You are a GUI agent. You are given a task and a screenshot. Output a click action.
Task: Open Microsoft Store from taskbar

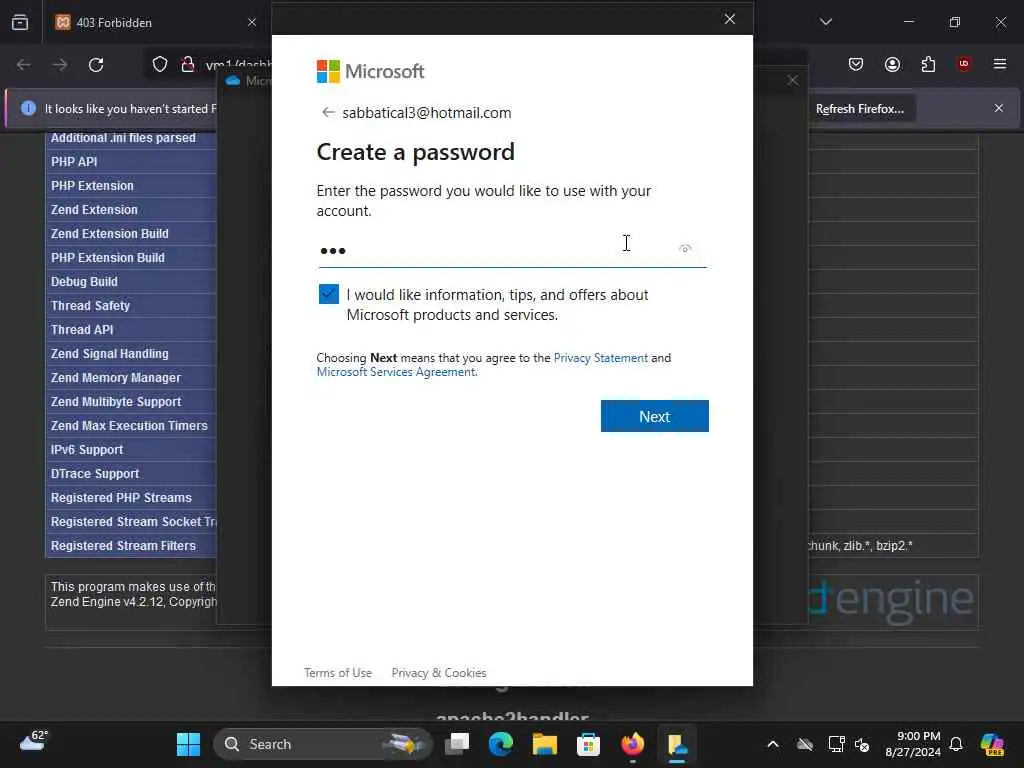pyautogui.click(x=588, y=744)
